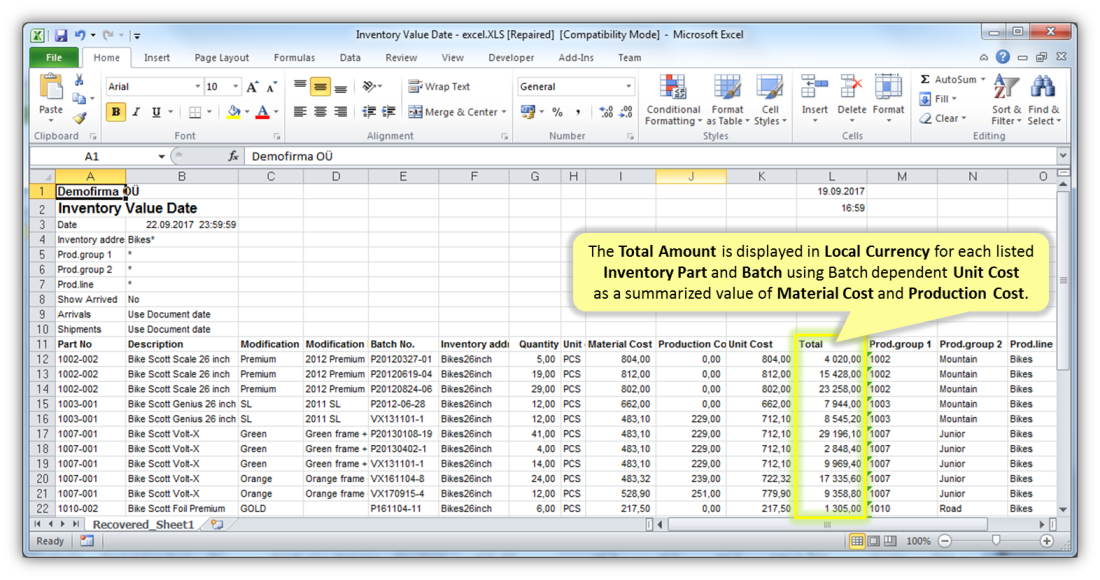Click the Percent Style icon
This screenshot has width=1100, height=580.
click(558, 112)
